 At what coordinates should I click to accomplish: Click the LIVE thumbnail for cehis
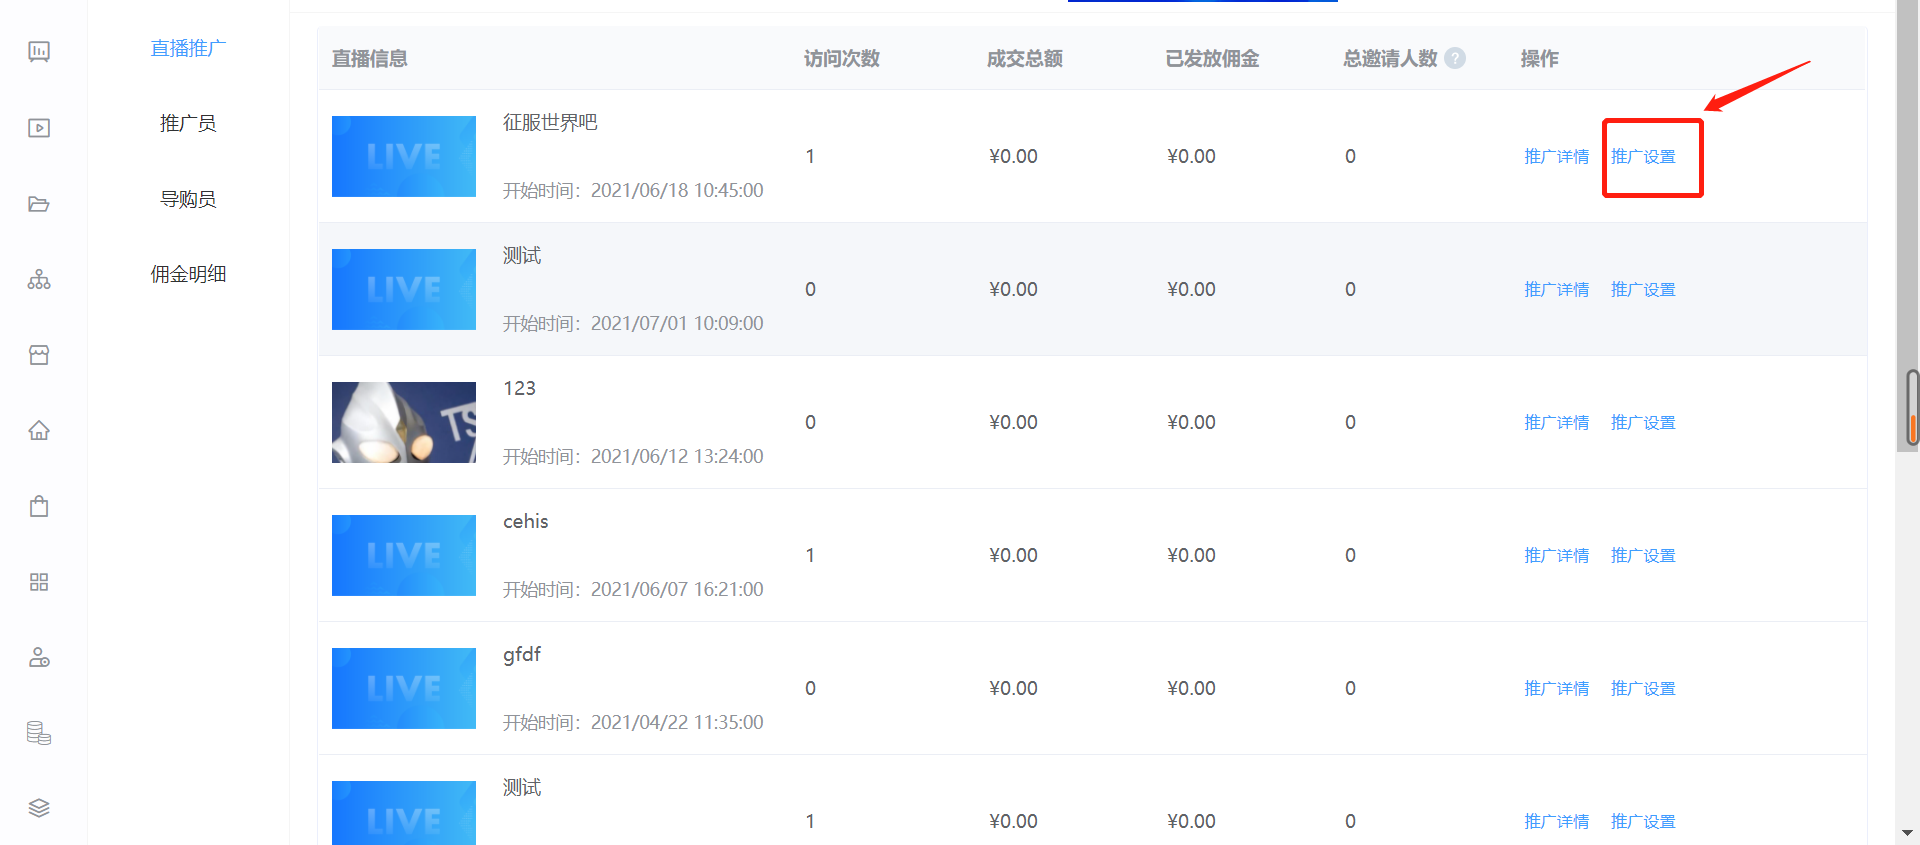click(x=404, y=555)
